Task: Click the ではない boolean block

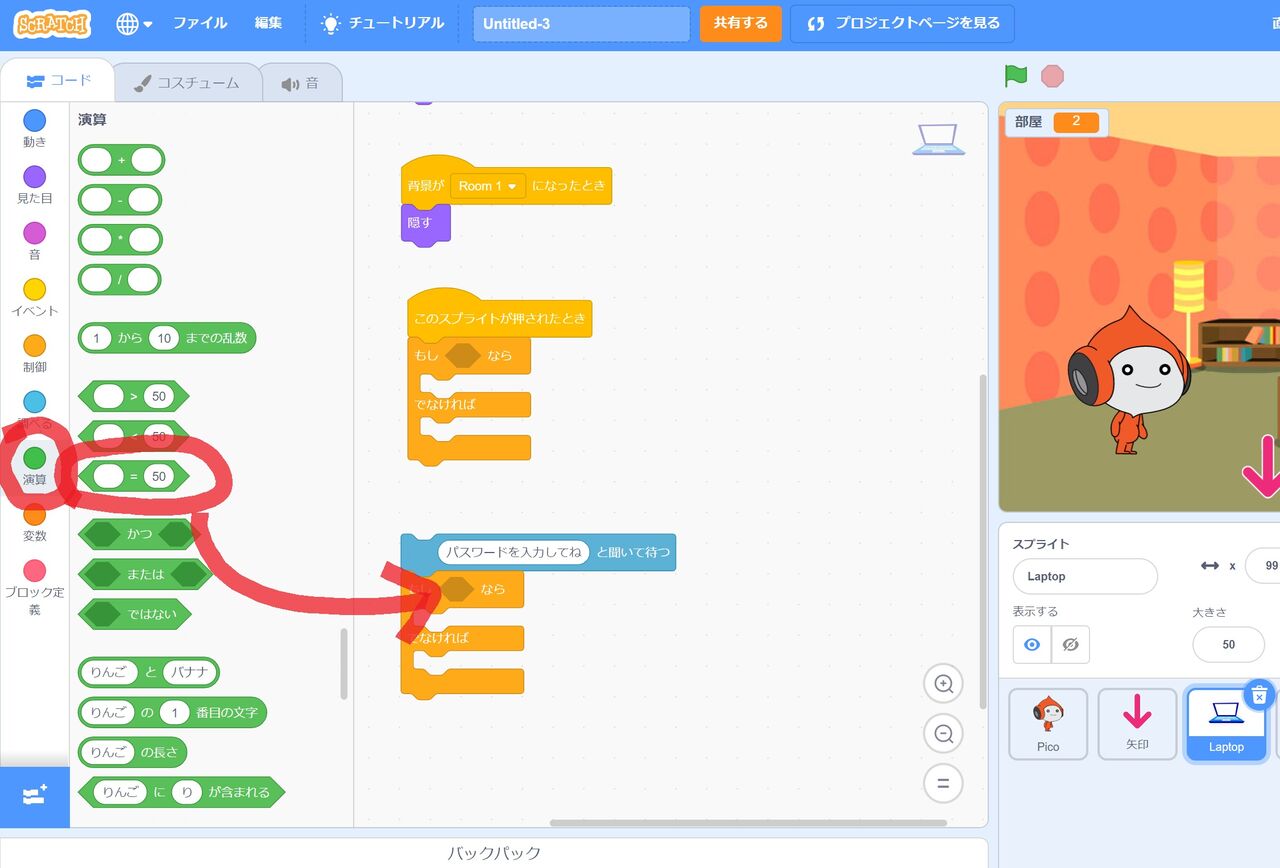Action: point(134,614)
